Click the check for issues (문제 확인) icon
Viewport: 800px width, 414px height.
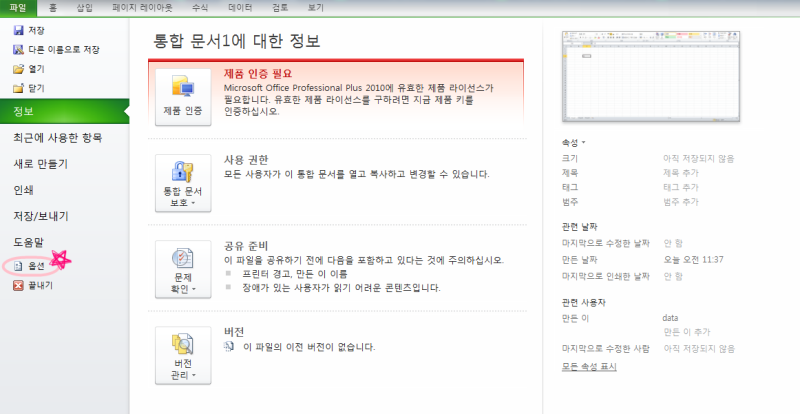[x=183, y=258]
